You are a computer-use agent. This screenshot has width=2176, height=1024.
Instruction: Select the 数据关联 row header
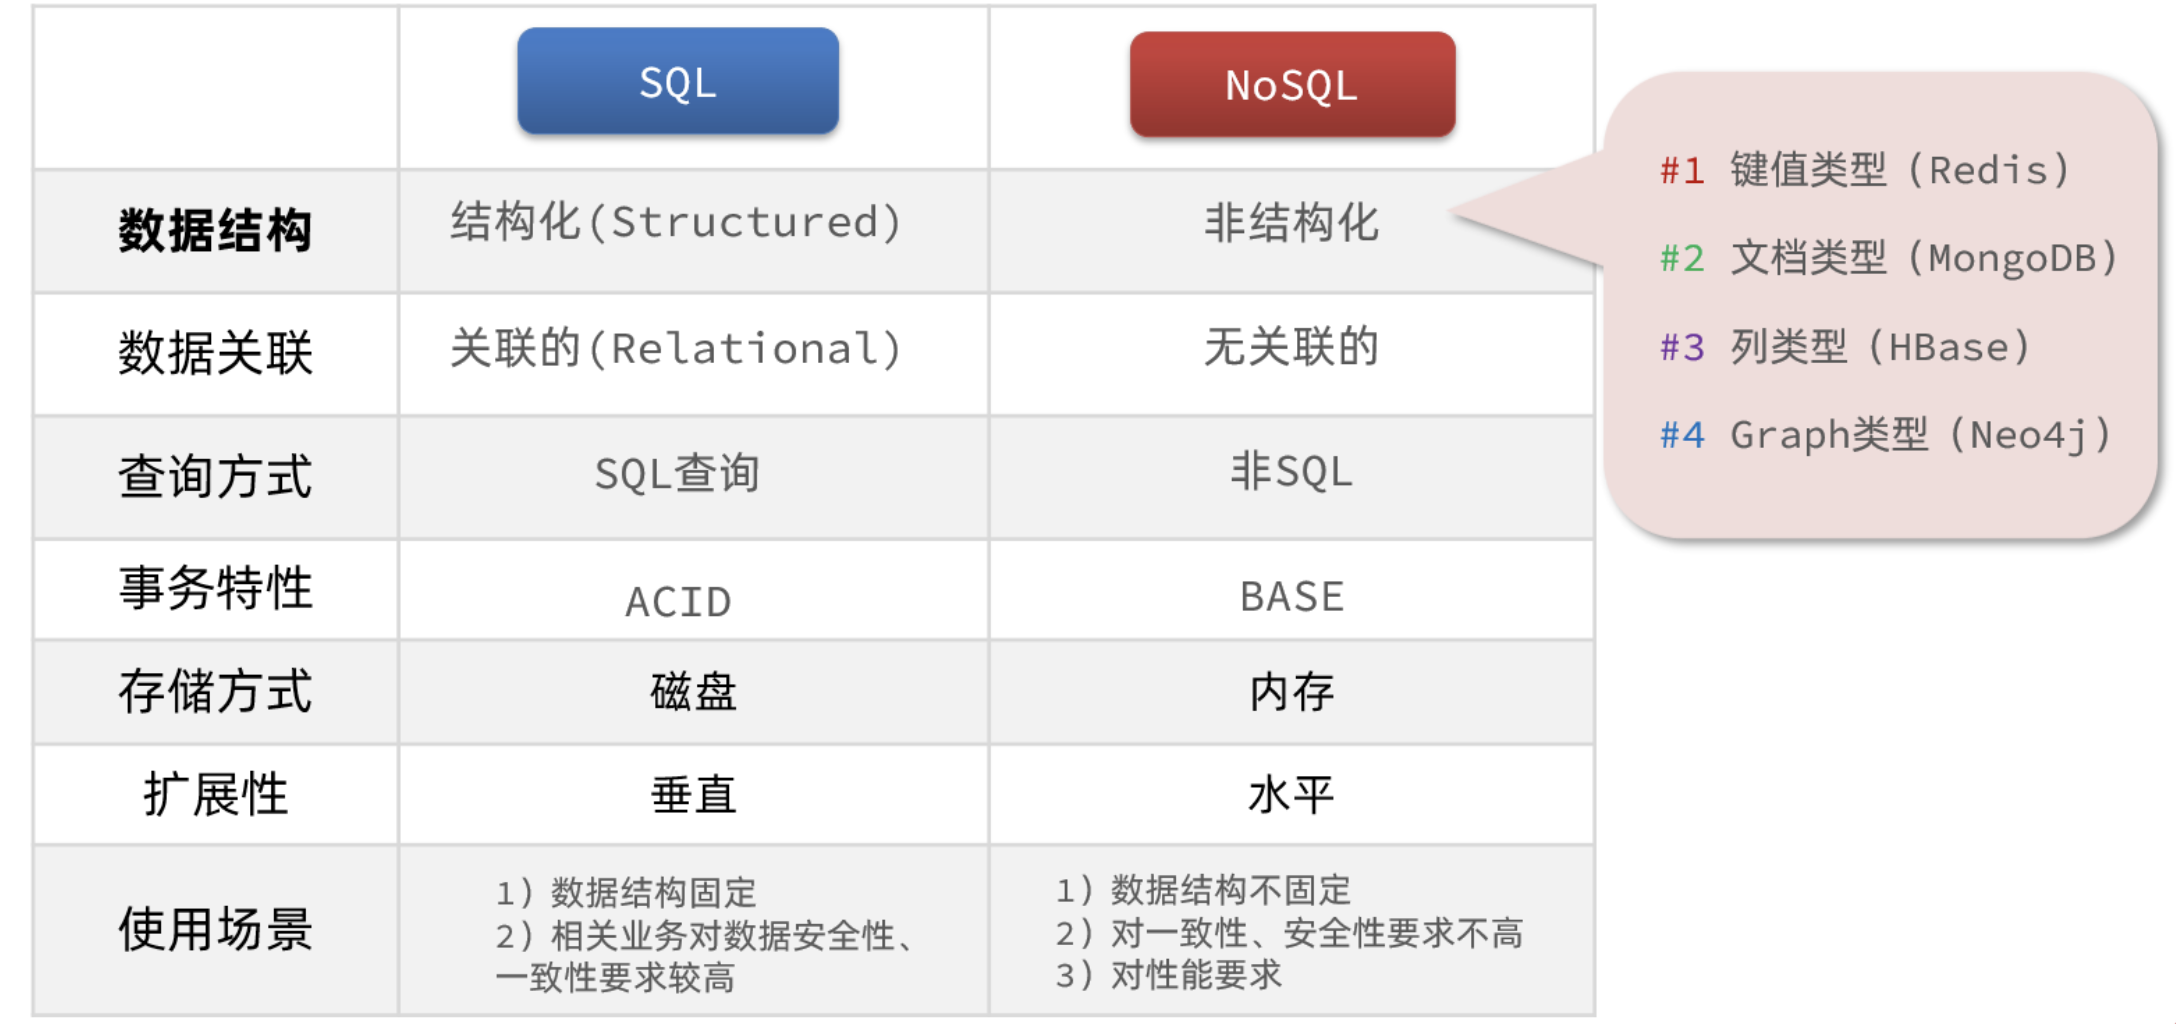pos(216,354)
